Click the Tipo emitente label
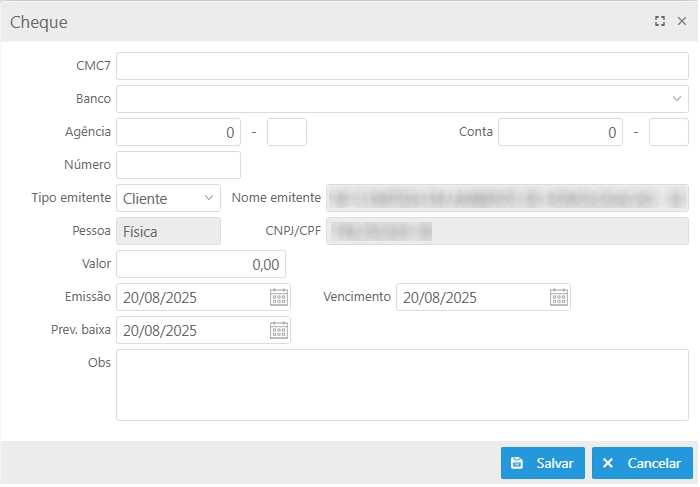This screenshot has height=487, width=700. 71,198
